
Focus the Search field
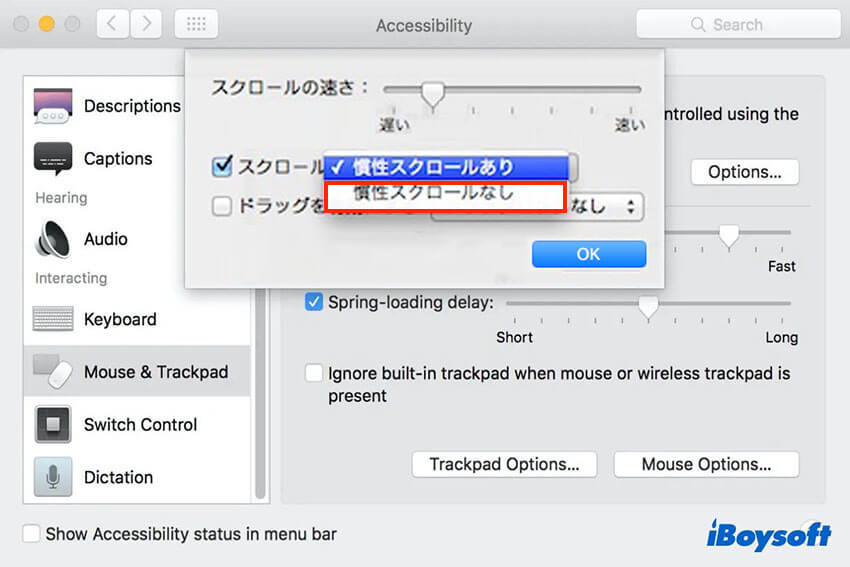click(x=738, y=24)
